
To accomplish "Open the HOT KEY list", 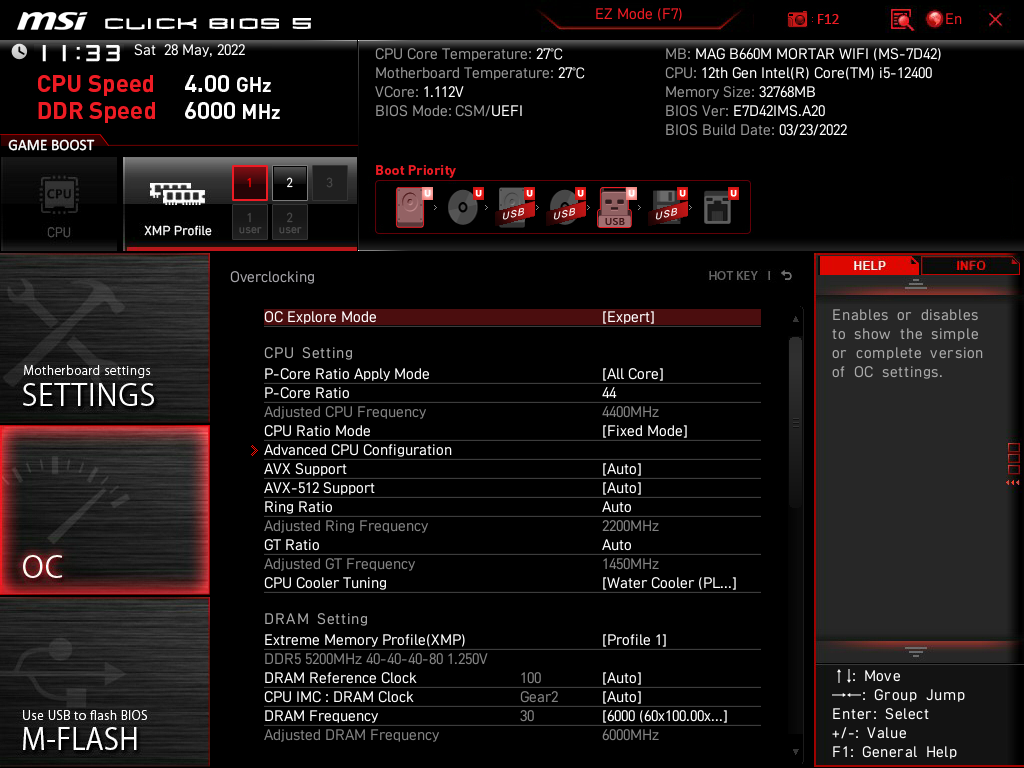I will pos(733,276).
